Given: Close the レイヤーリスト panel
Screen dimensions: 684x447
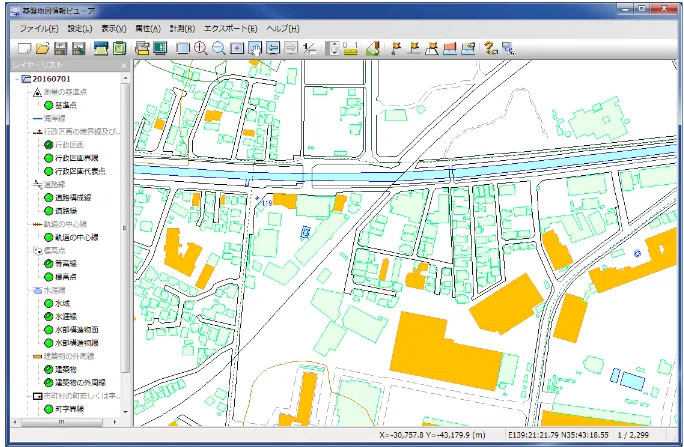Looking at the screenshot, I should point(123,65).
